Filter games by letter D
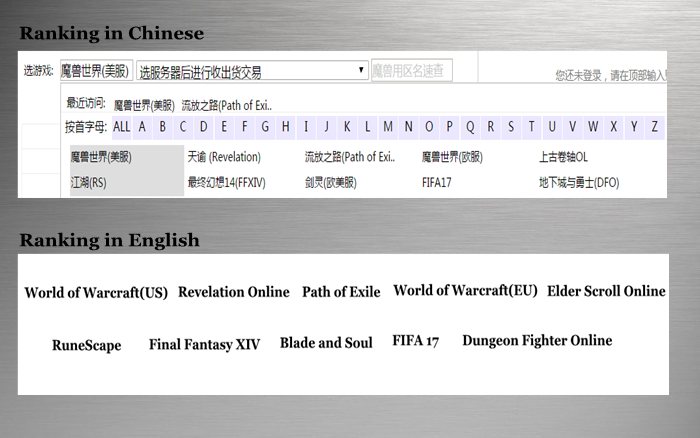 (204, 127)
